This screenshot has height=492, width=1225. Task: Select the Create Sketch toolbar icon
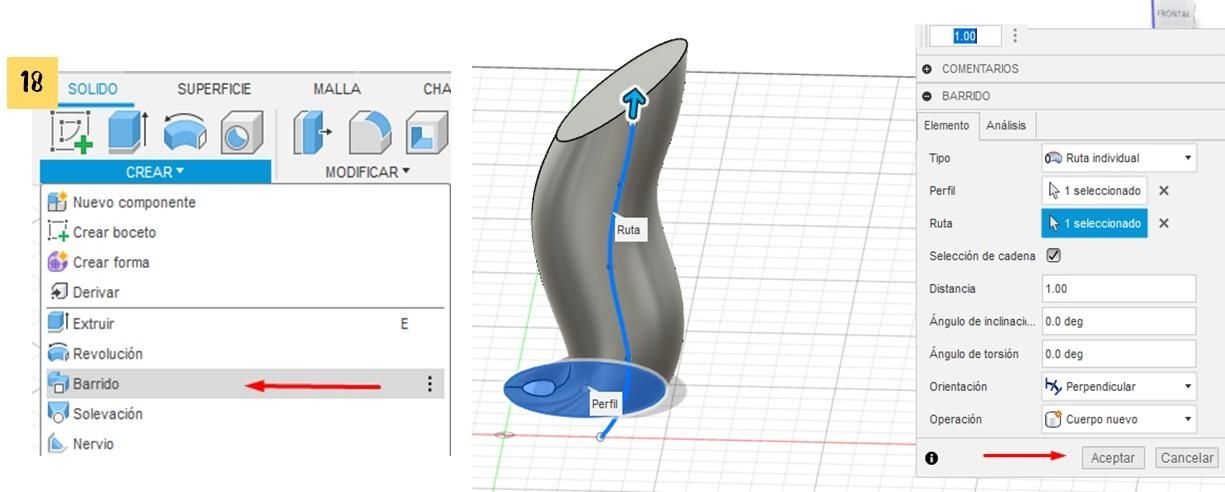(71, 131)
